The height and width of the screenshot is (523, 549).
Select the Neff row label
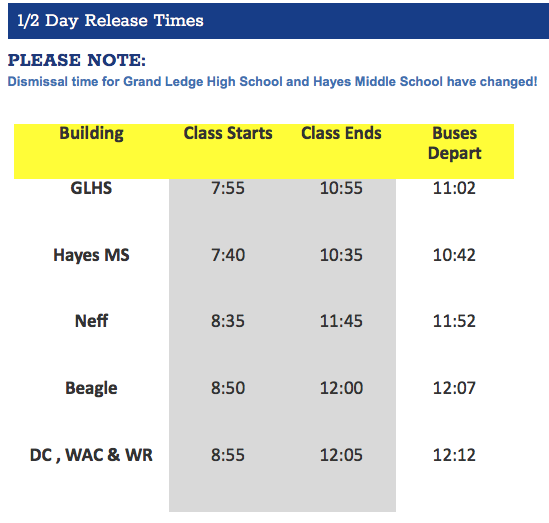pyautogui.click(x=91, y=321)
